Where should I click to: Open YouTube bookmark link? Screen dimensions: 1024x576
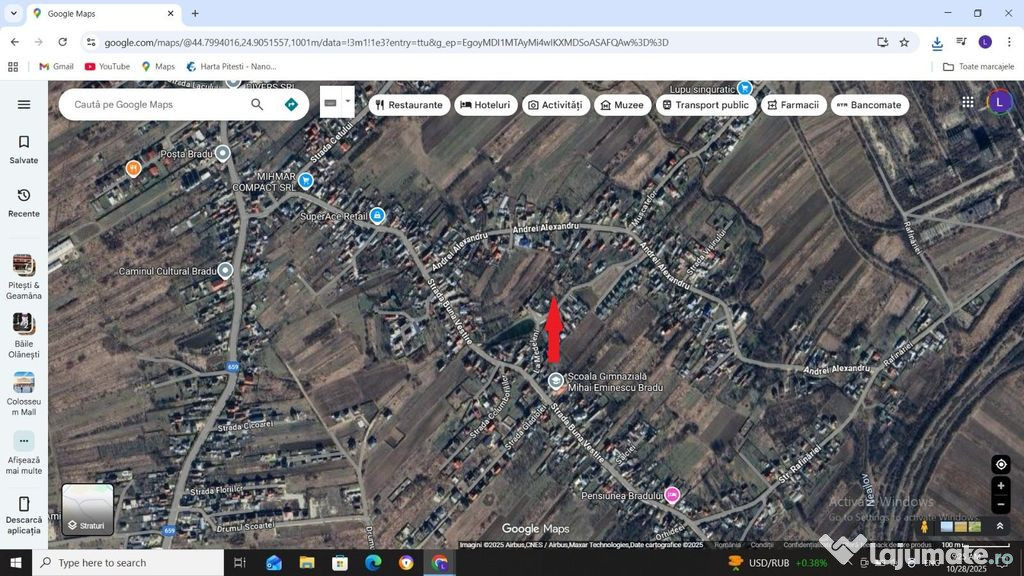[x=107, y=67]
